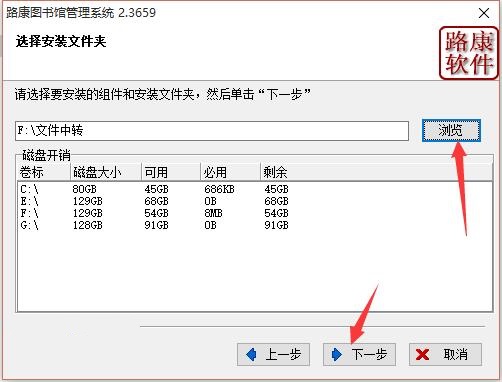Close the installer window

[484, 13]
